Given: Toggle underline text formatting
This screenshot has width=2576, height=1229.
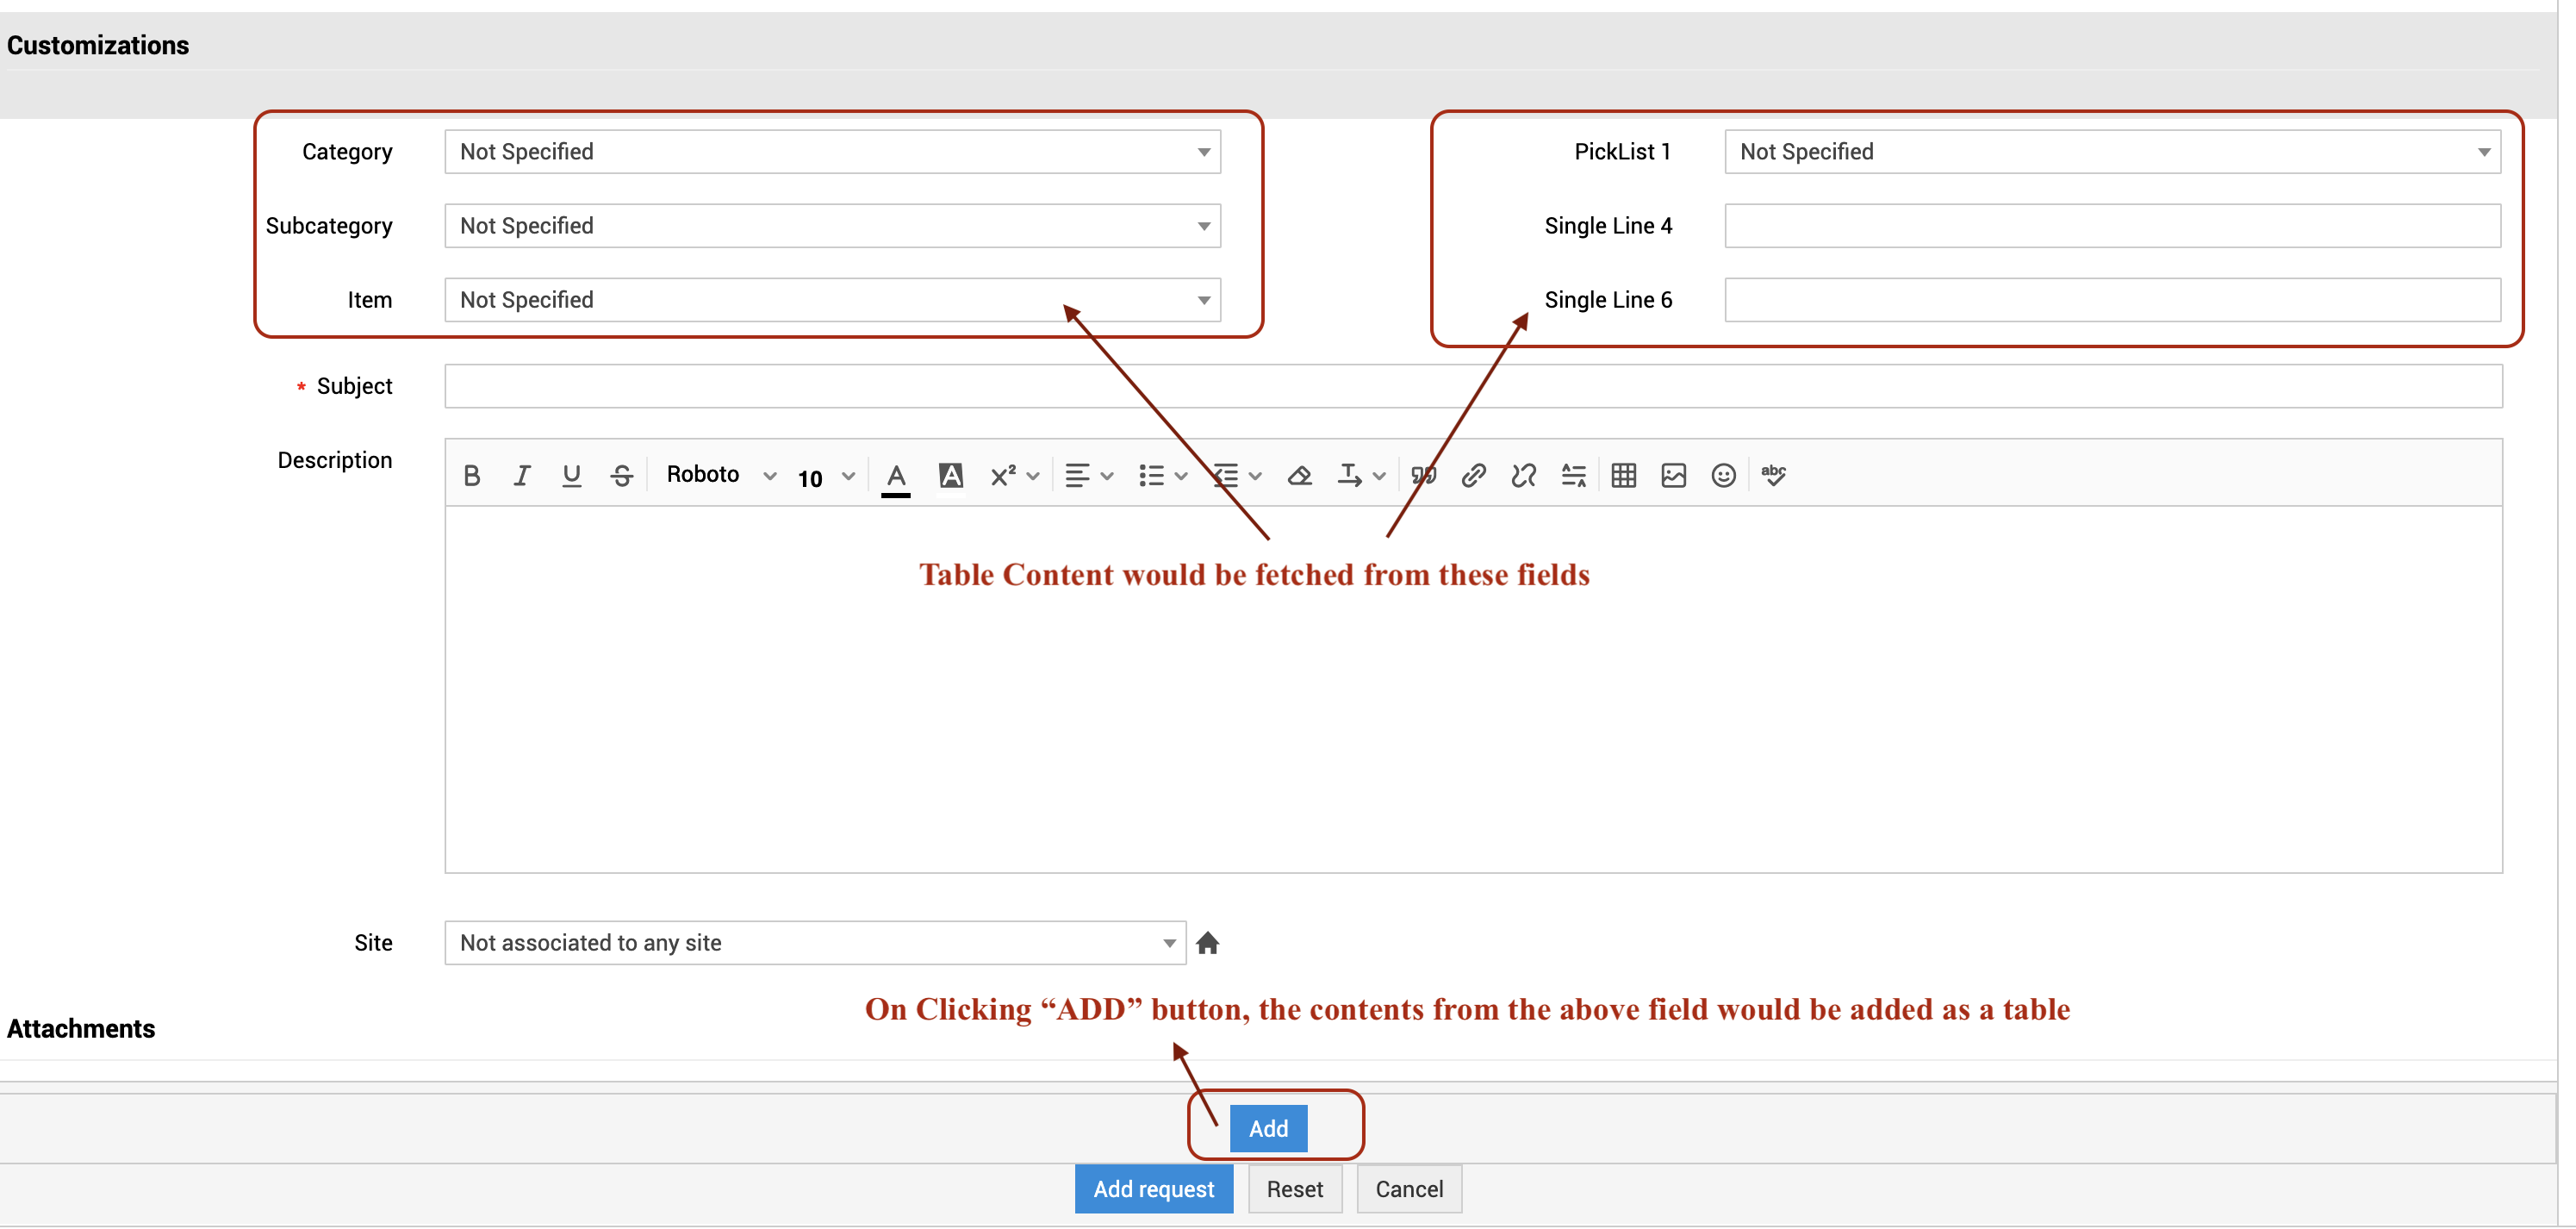Looking at the screenshot, I should (571, 476).
